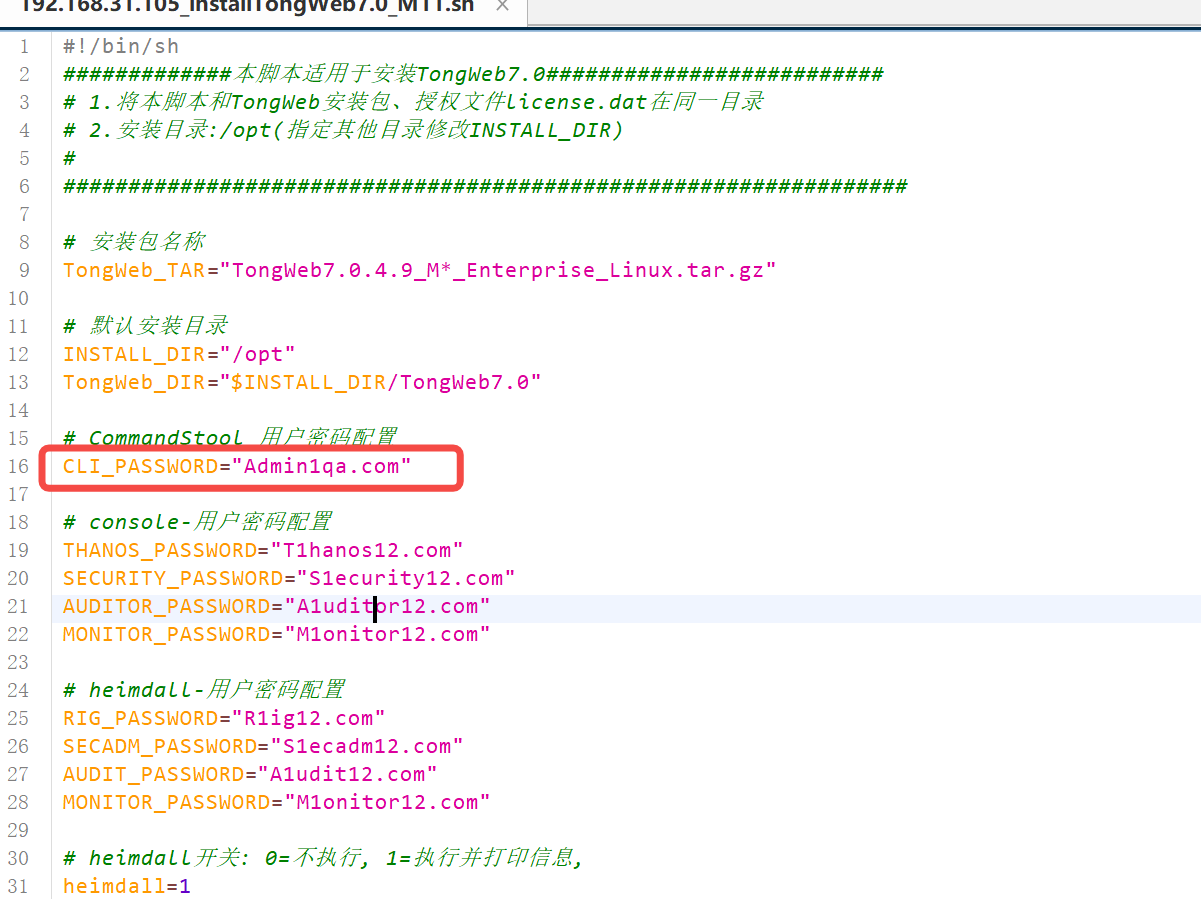Click the MONITOR_PASSWORD line under heimdall section
The width and height of the screenshot is (1201, 899).
click(x=276, y=802)
